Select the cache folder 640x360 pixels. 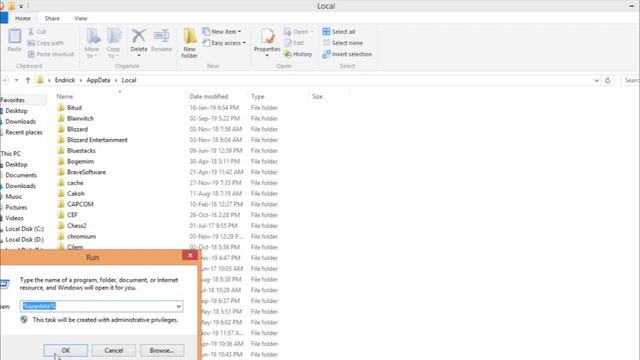[75, 182]
